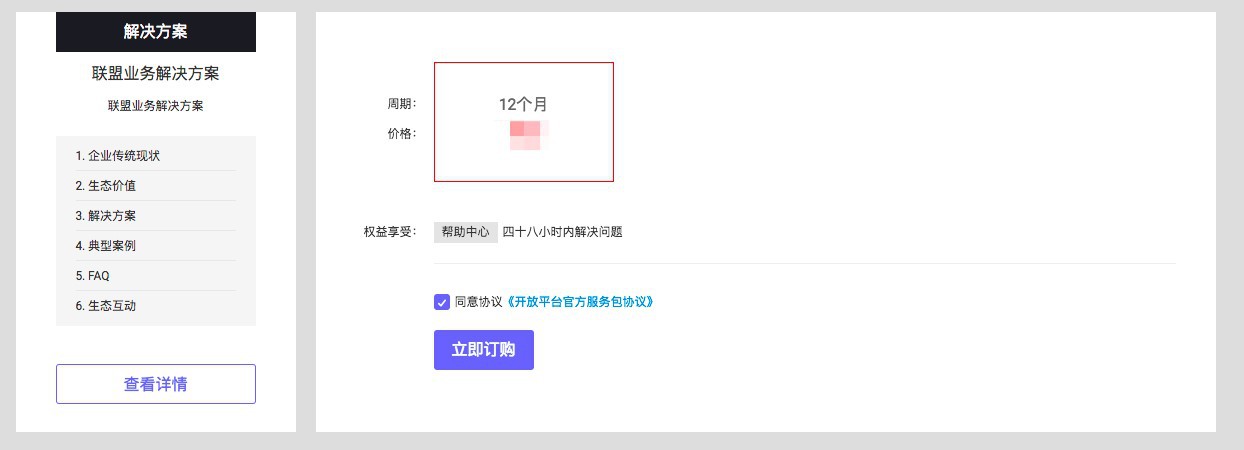Open the 5. FAQ entry
The image size is (1244, 450).
coord(93,276)
